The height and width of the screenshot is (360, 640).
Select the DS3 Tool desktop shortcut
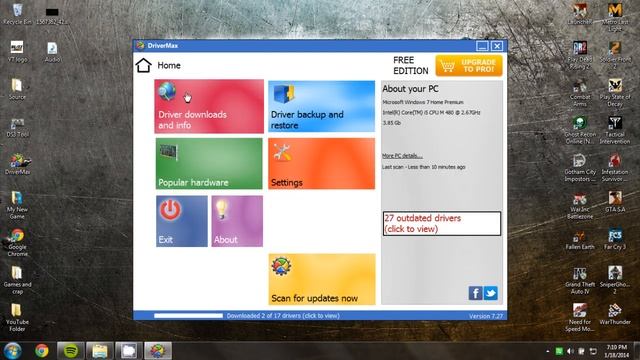click(x=17, y=127)
